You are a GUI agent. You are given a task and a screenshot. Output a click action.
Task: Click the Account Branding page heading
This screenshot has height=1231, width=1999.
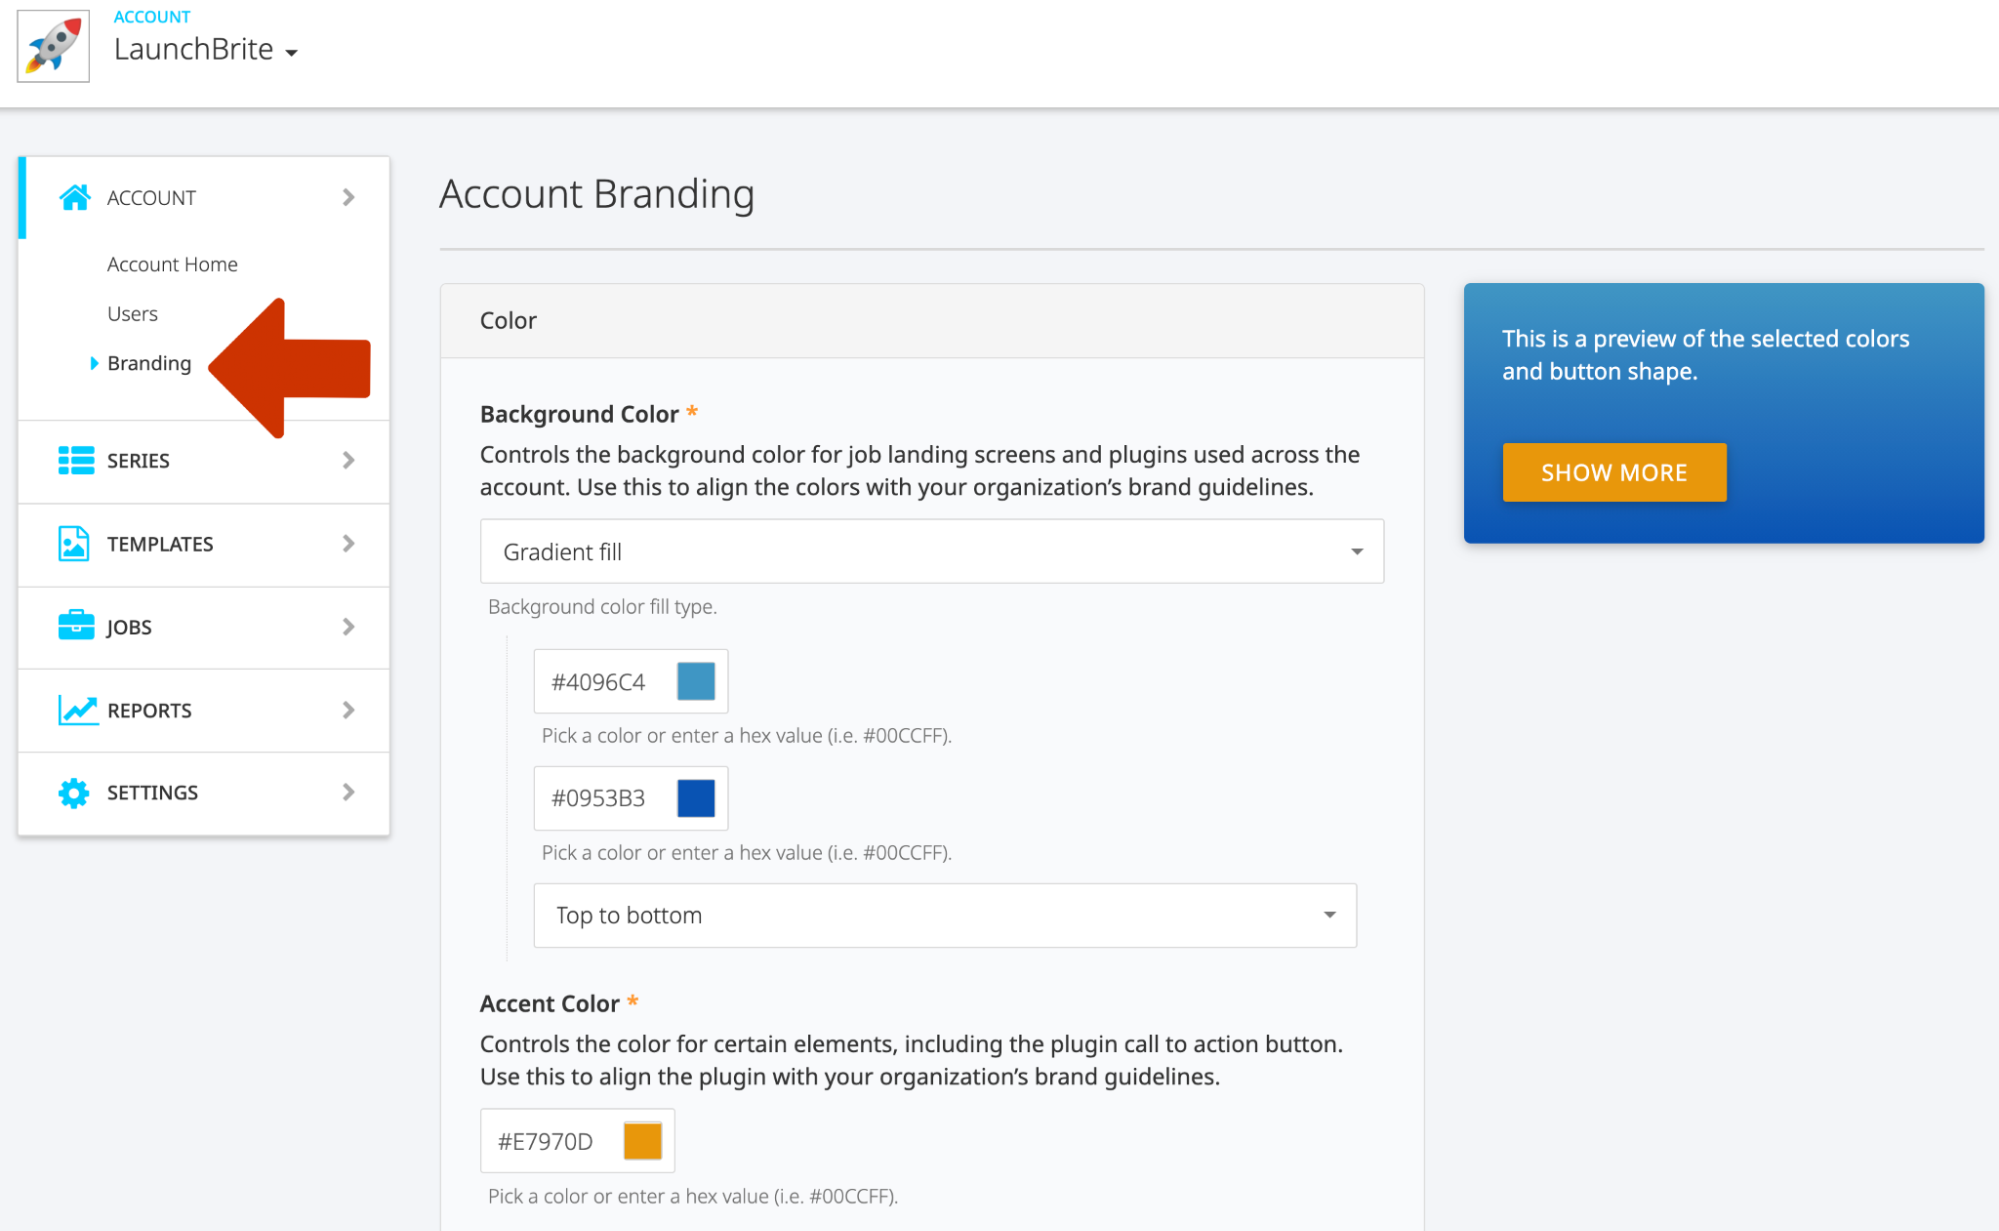point(597,194)
